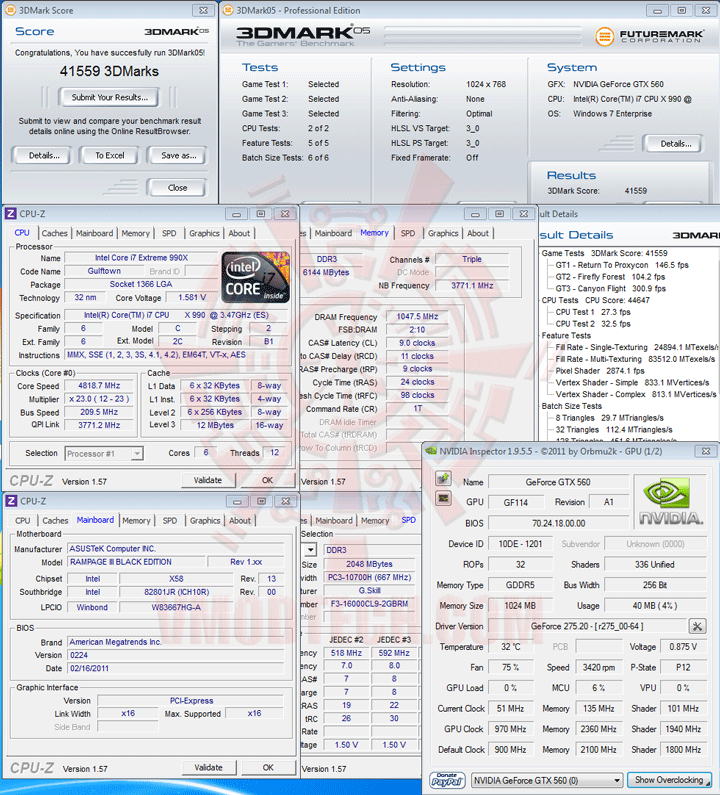The image size is (720, 795).
Task: Click the Intel Core i7 inside logo
Action: coord(256,277)
